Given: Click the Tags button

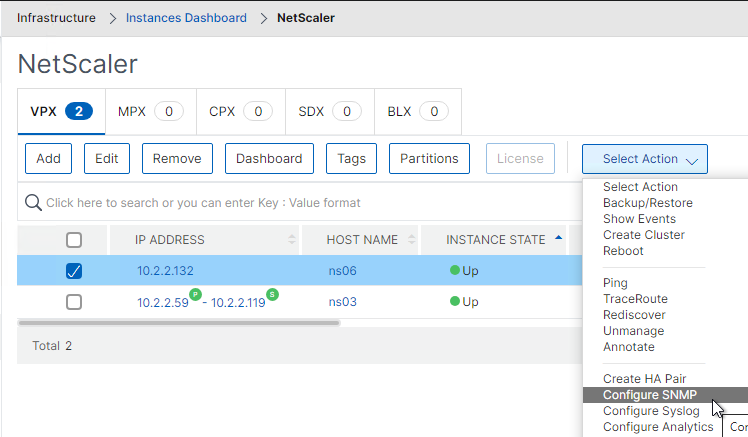Looking at the screenshot, I should click(351, 158).
